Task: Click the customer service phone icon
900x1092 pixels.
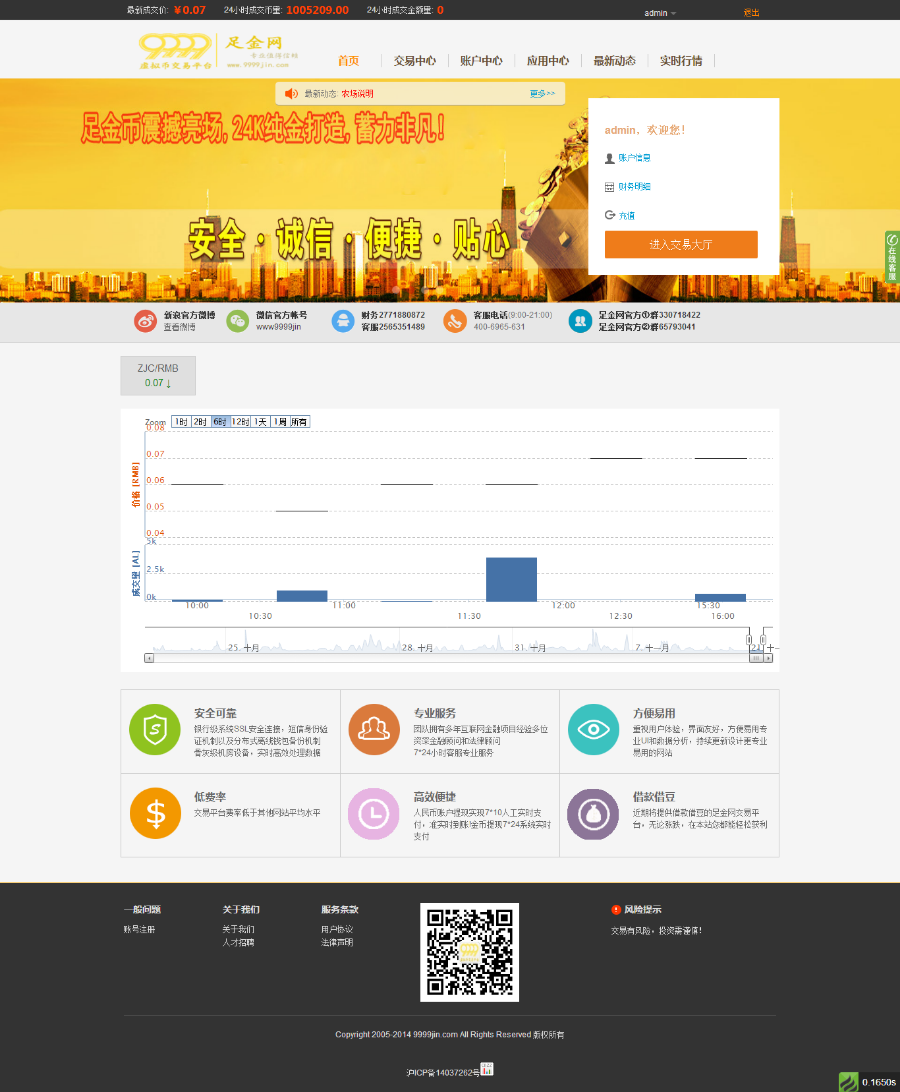Action: point(455,321)
